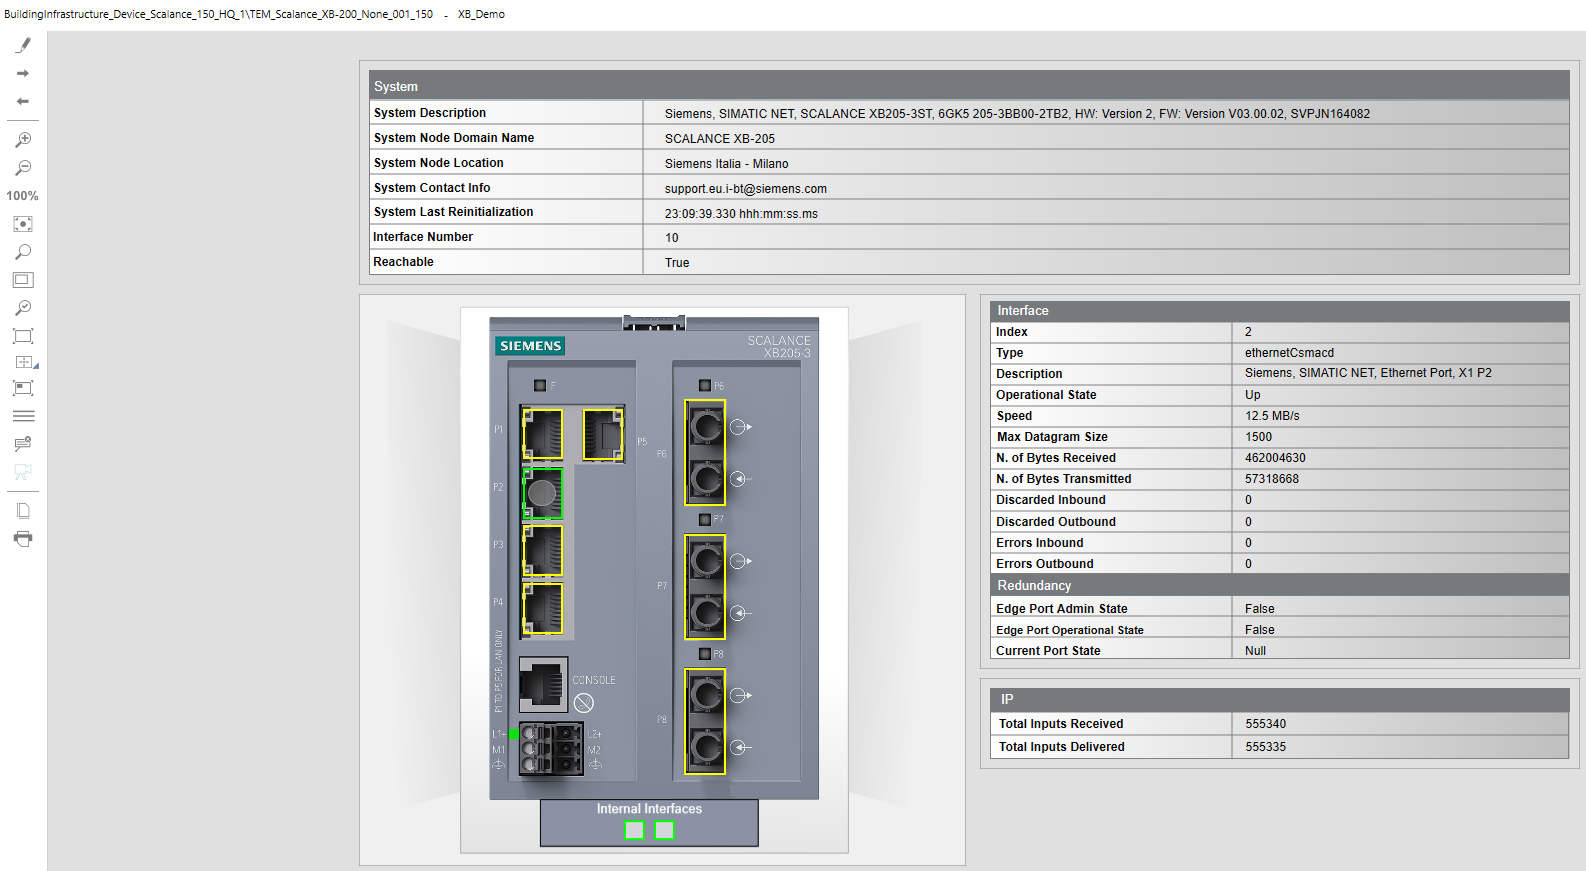Select Ethernet port P4 on the device
The height and width of the screenshot is (871, 1586).
coord(543,609)
